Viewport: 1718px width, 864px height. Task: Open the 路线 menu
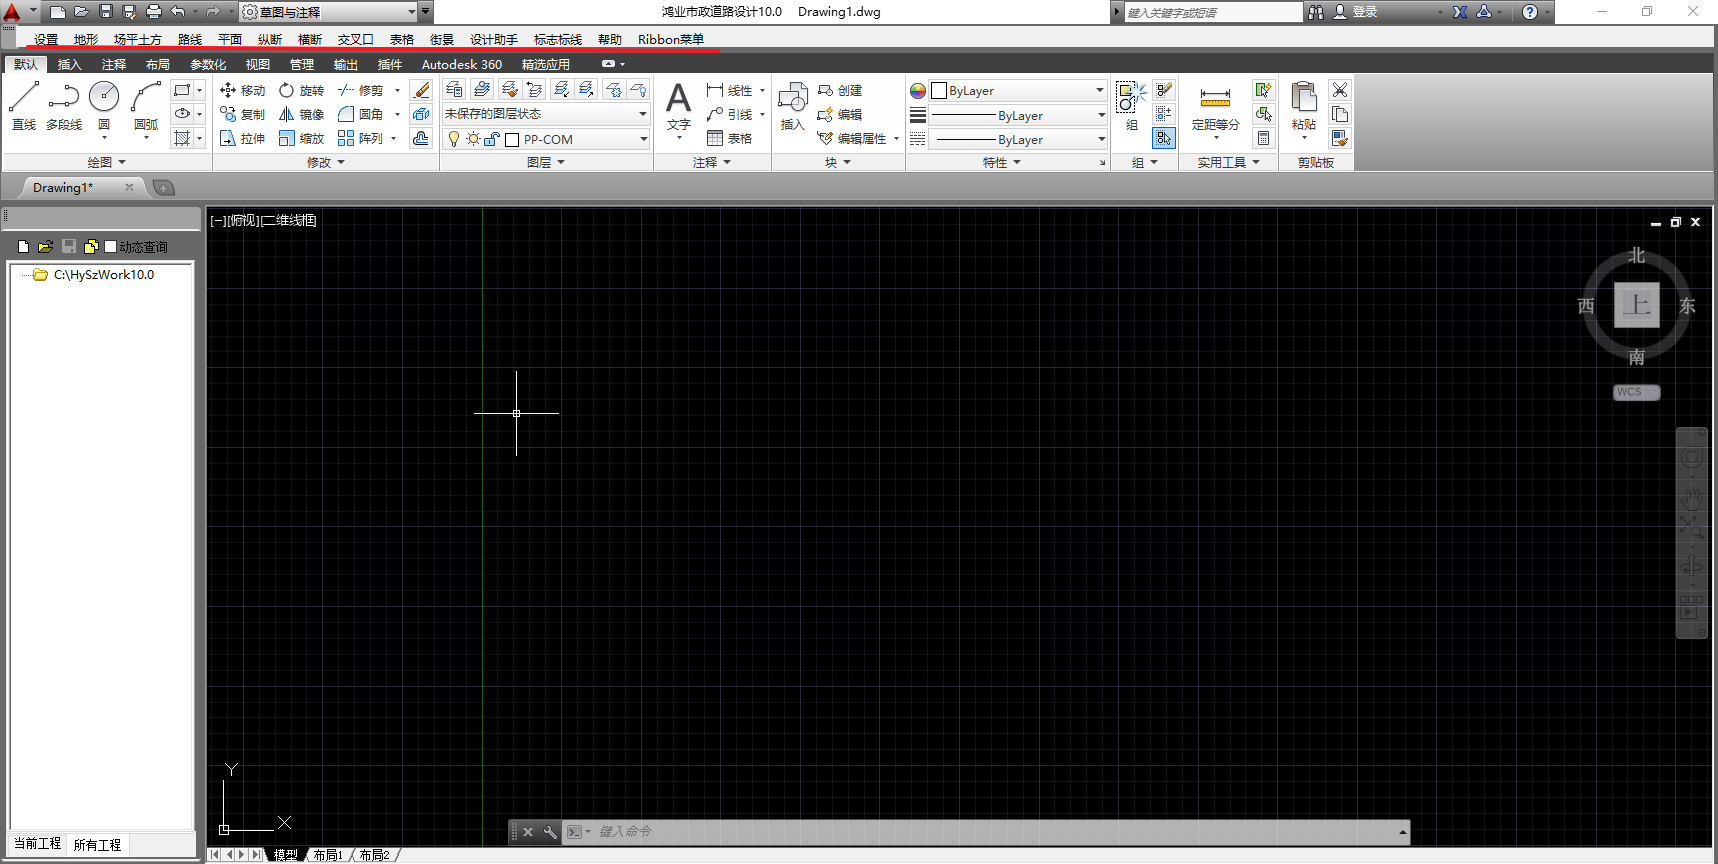click(190, 39)
